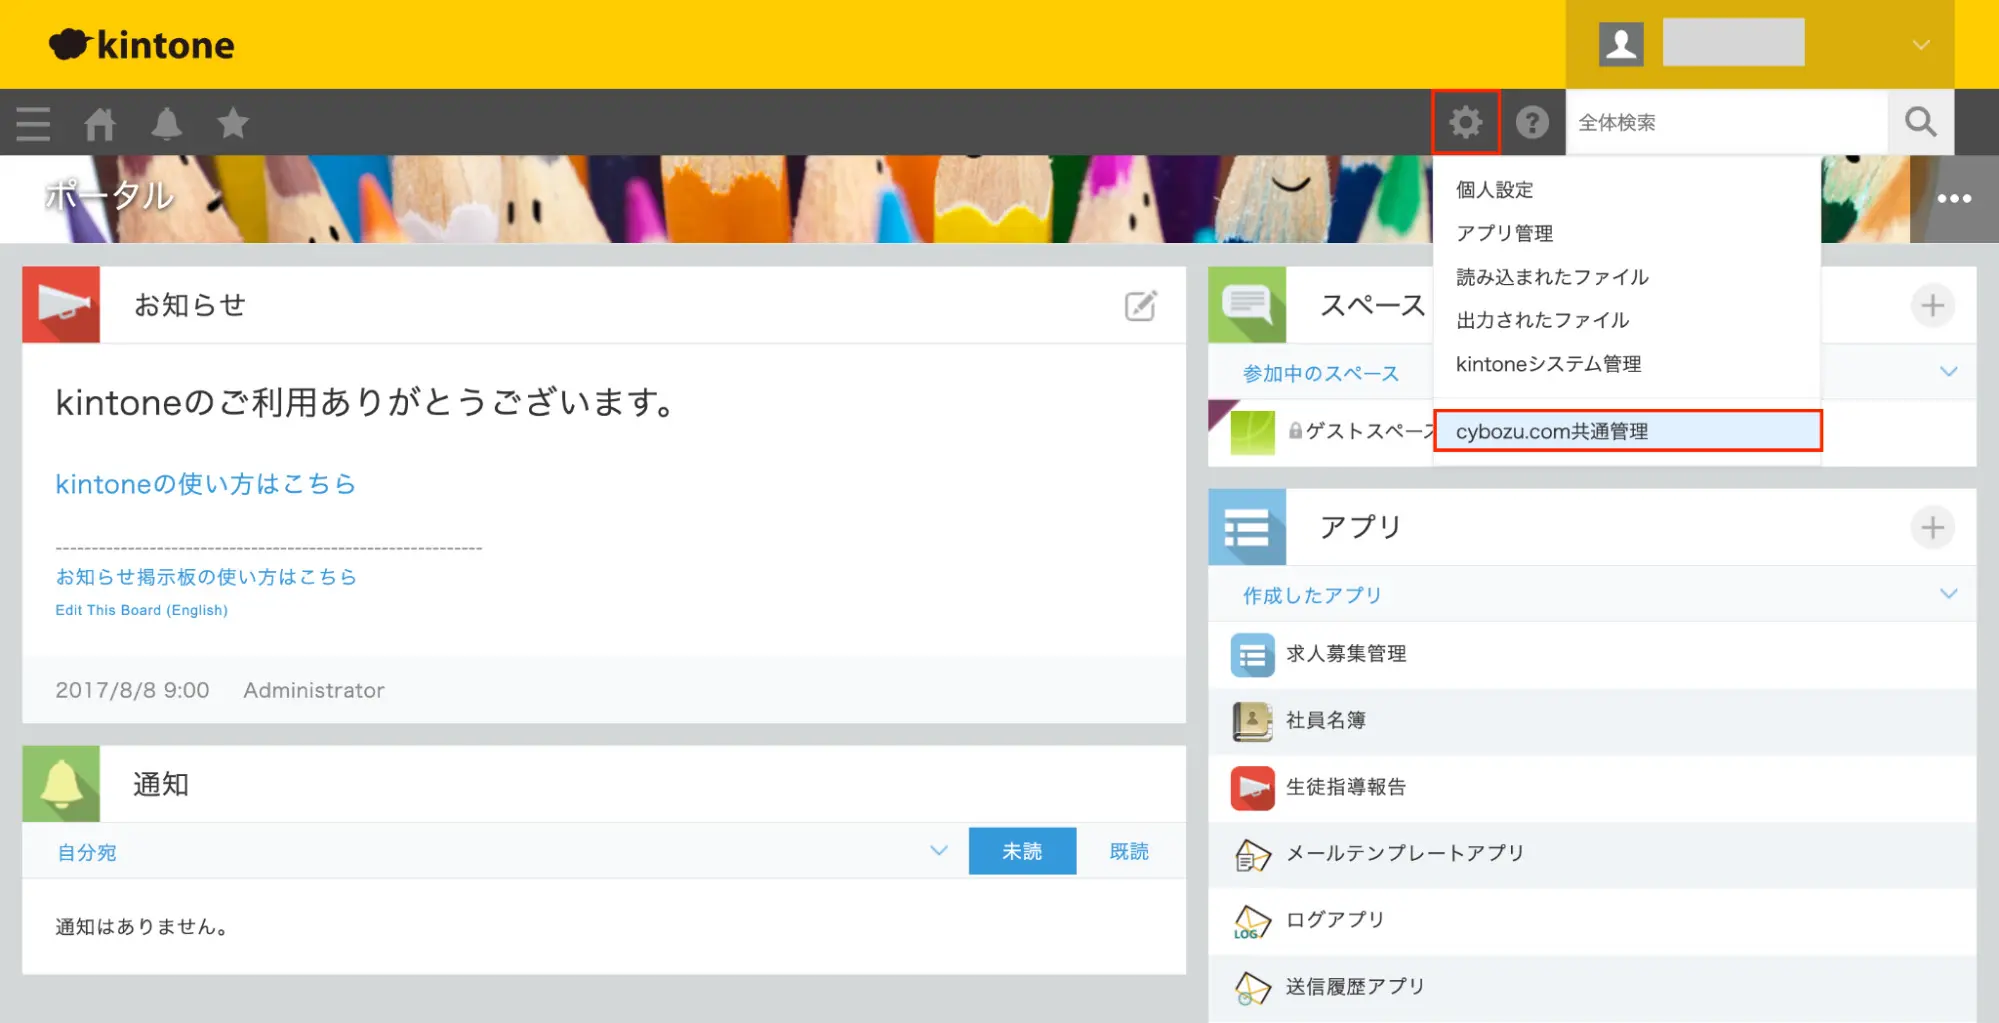Open the portal options ellipsis menu

click(1954, 198)
